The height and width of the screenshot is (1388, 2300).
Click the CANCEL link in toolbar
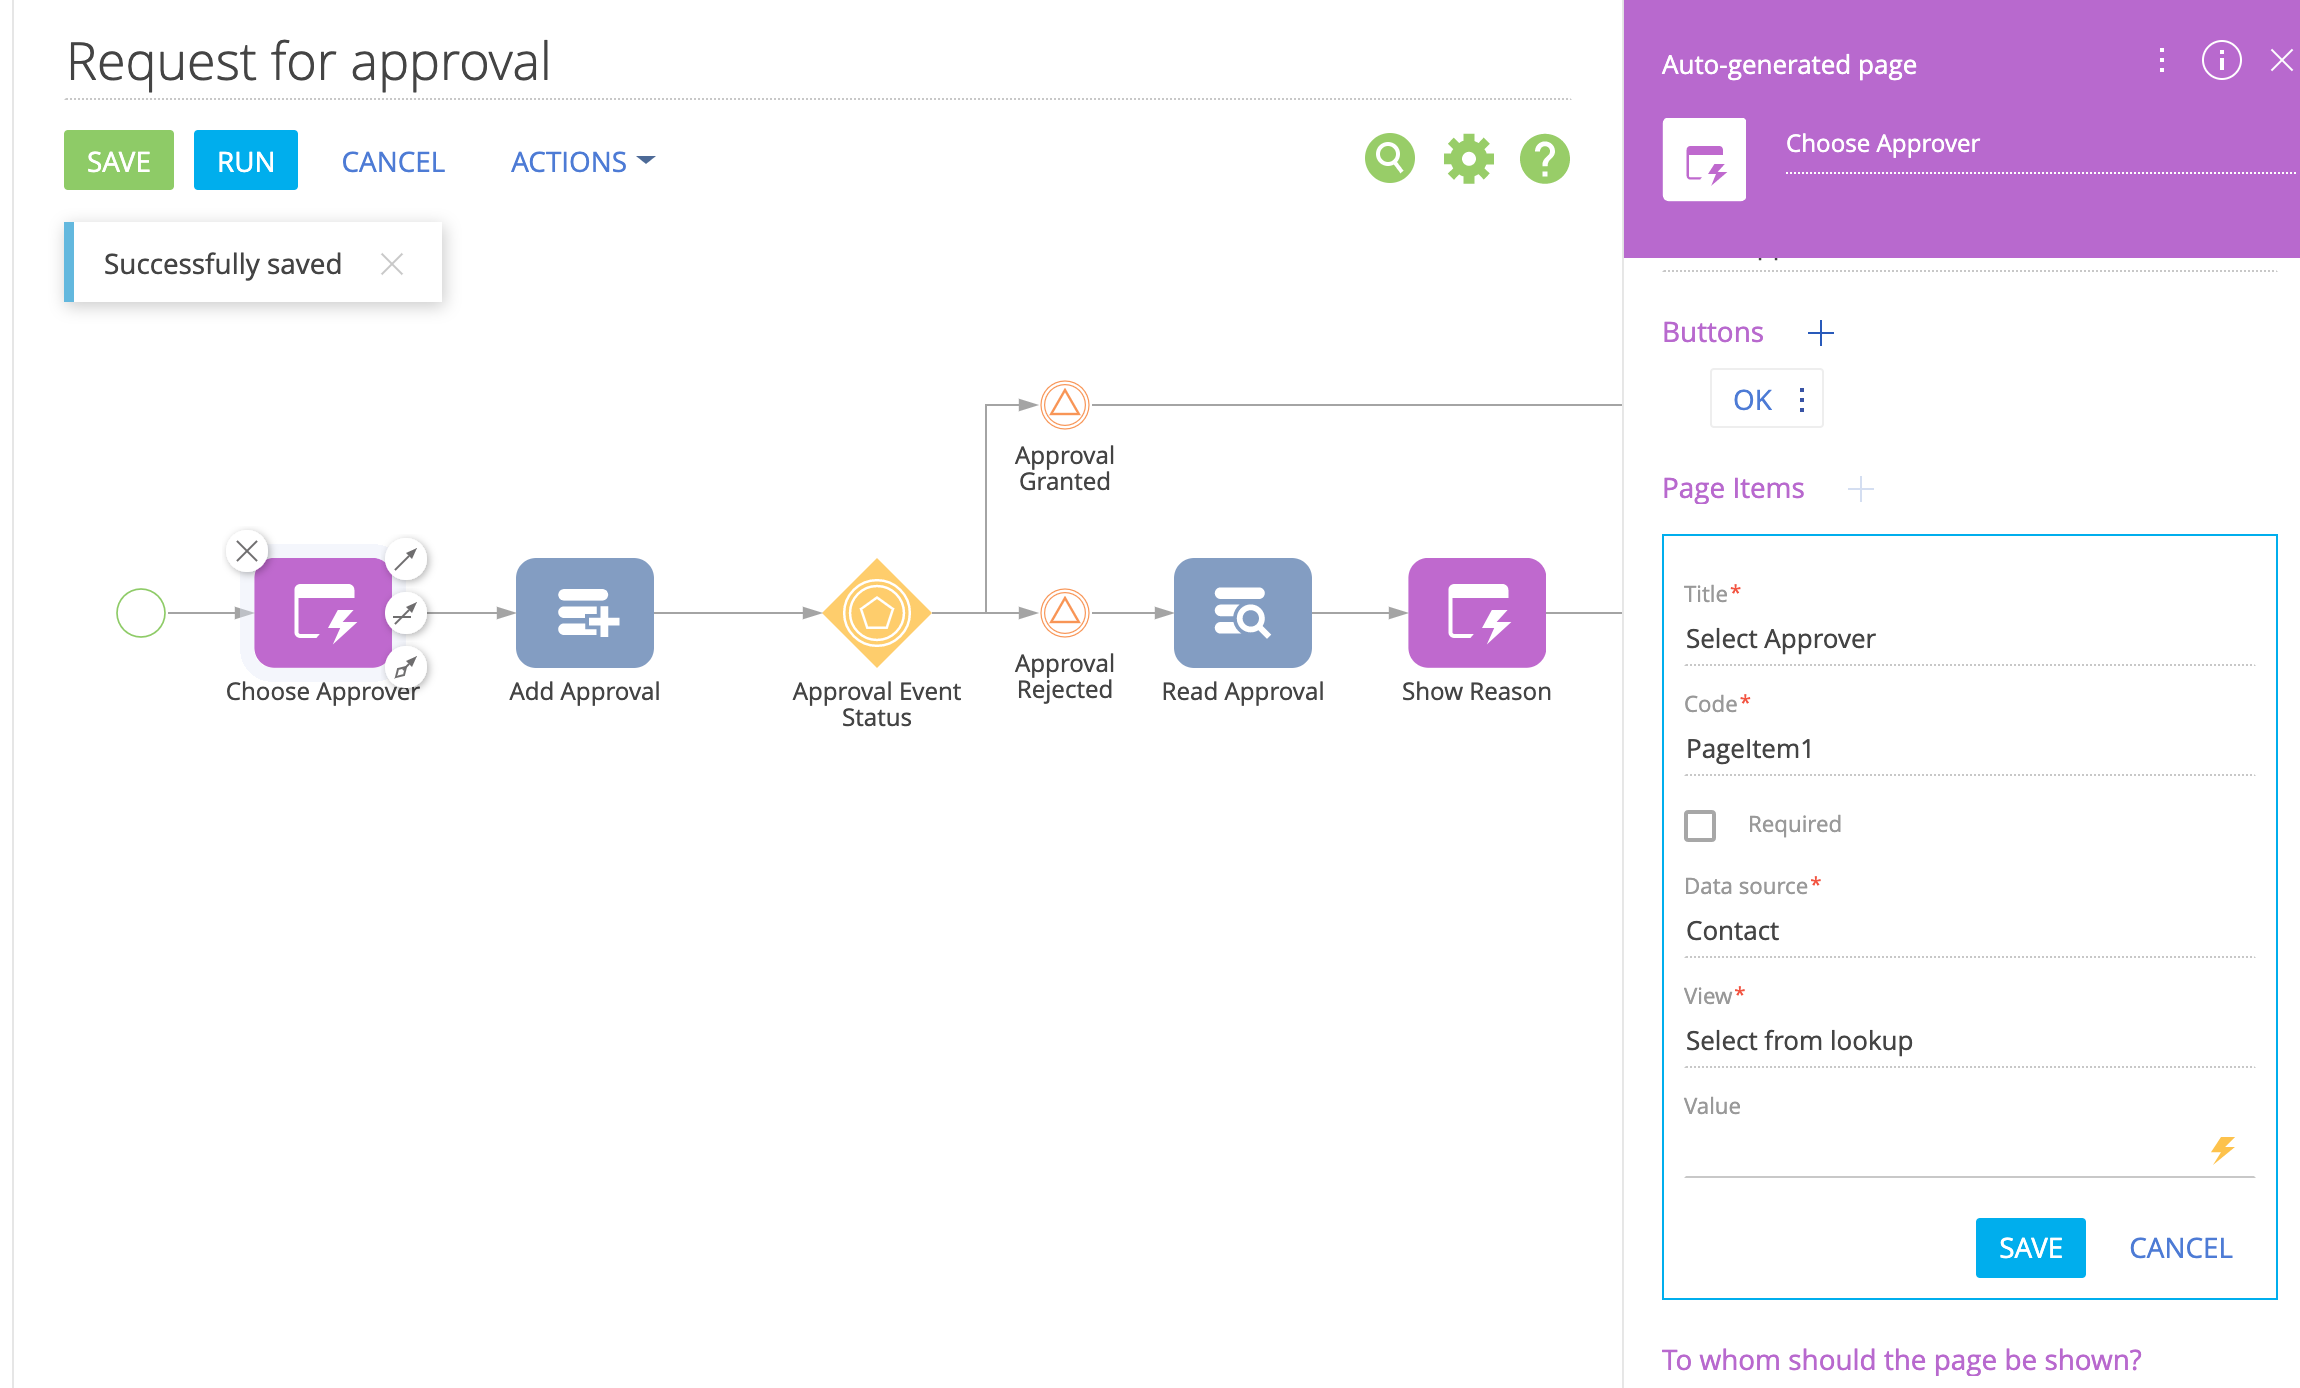pos(393,162)
